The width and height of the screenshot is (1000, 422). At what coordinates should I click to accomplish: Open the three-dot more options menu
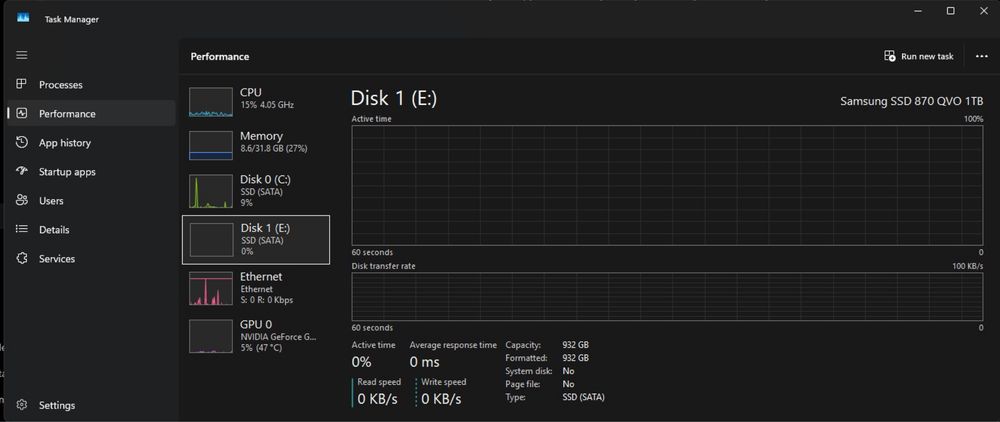[x=982, y=56]
